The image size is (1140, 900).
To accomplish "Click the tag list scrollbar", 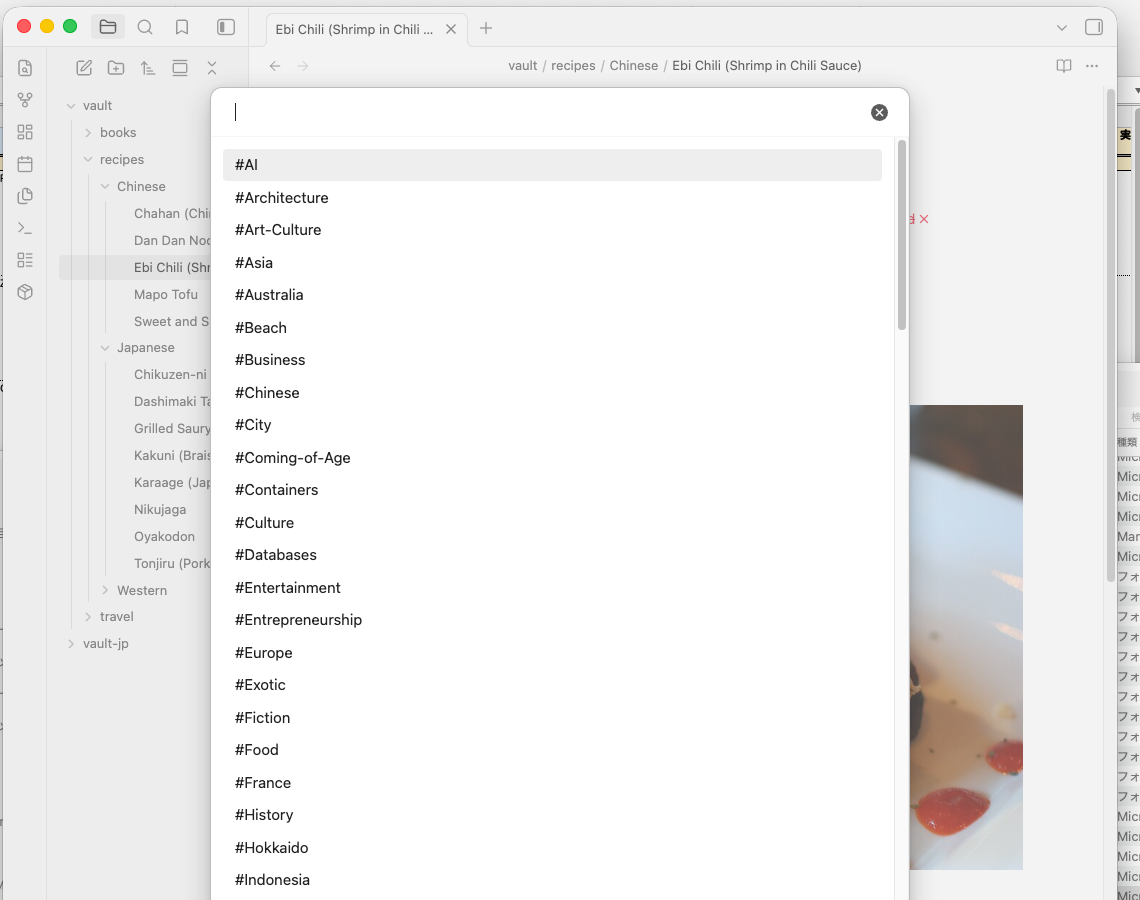I will coord(902,235).
